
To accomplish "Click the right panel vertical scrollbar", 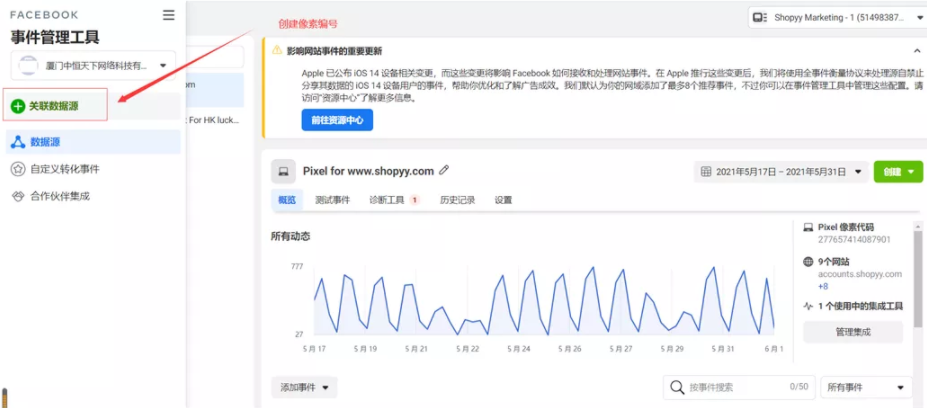I will pos(918,278).
